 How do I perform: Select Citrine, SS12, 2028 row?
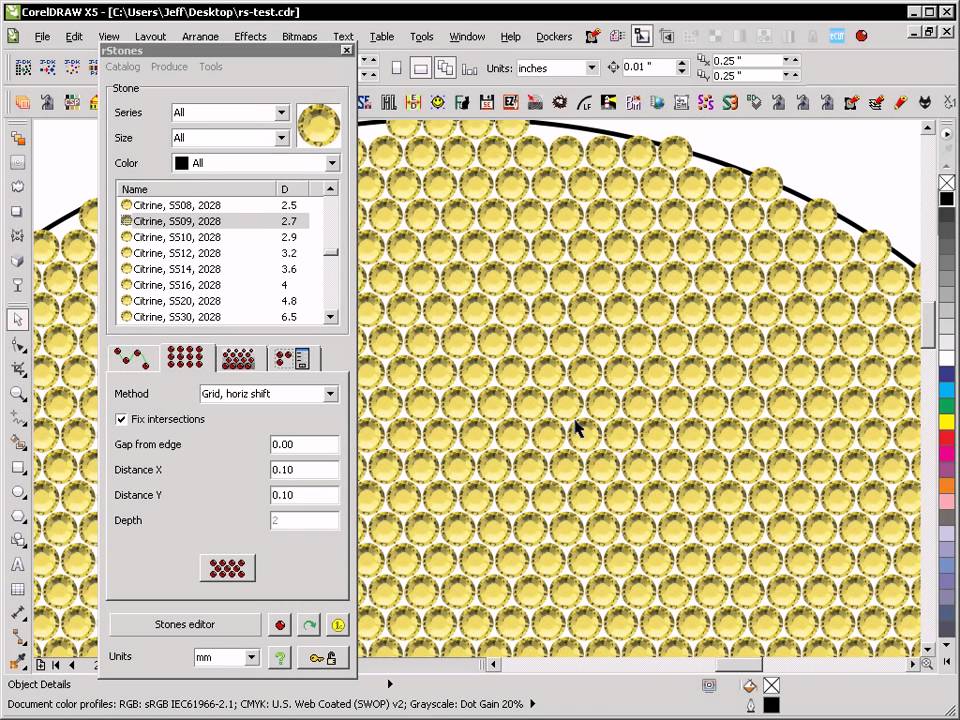coord(213,253)
